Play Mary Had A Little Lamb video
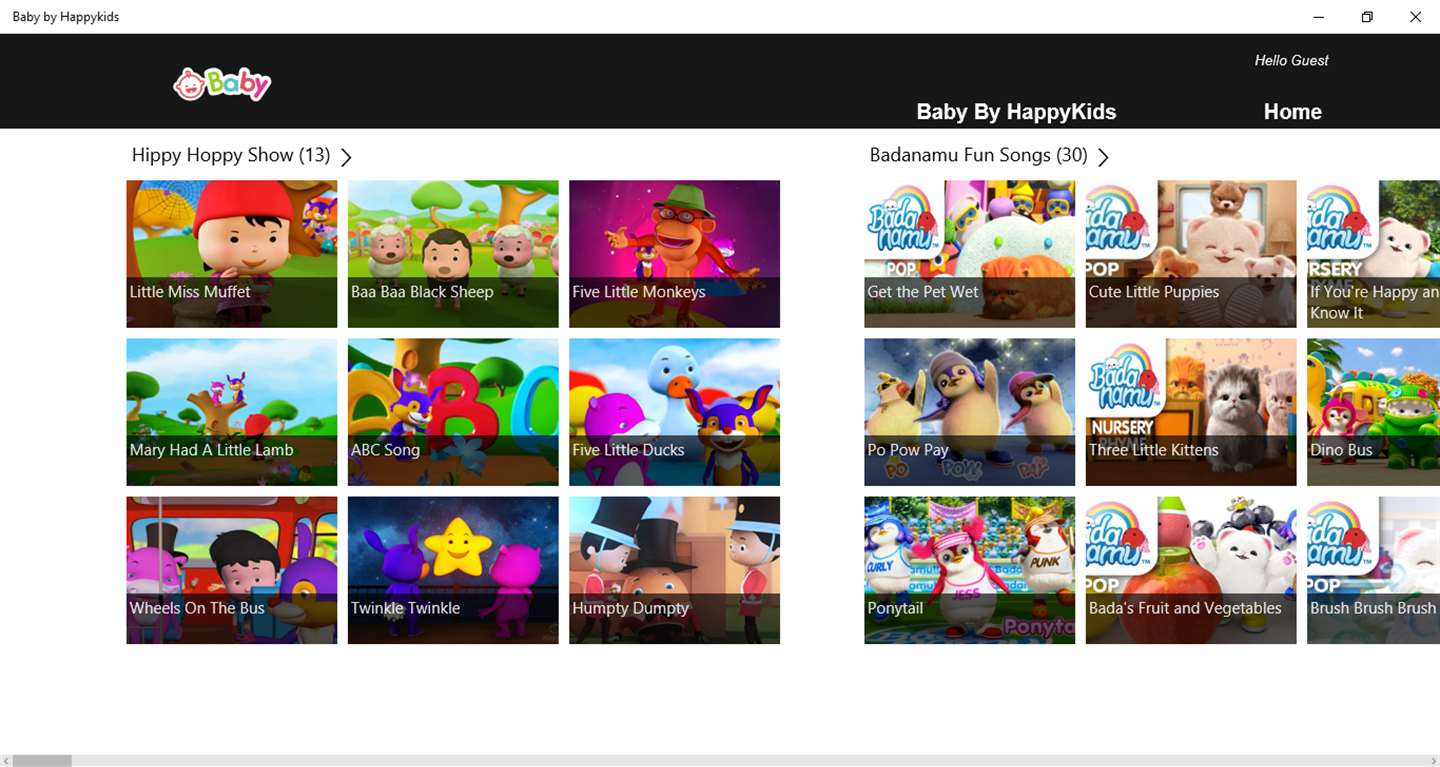This screenshot has width=1440, height=767. pos(232,412)
